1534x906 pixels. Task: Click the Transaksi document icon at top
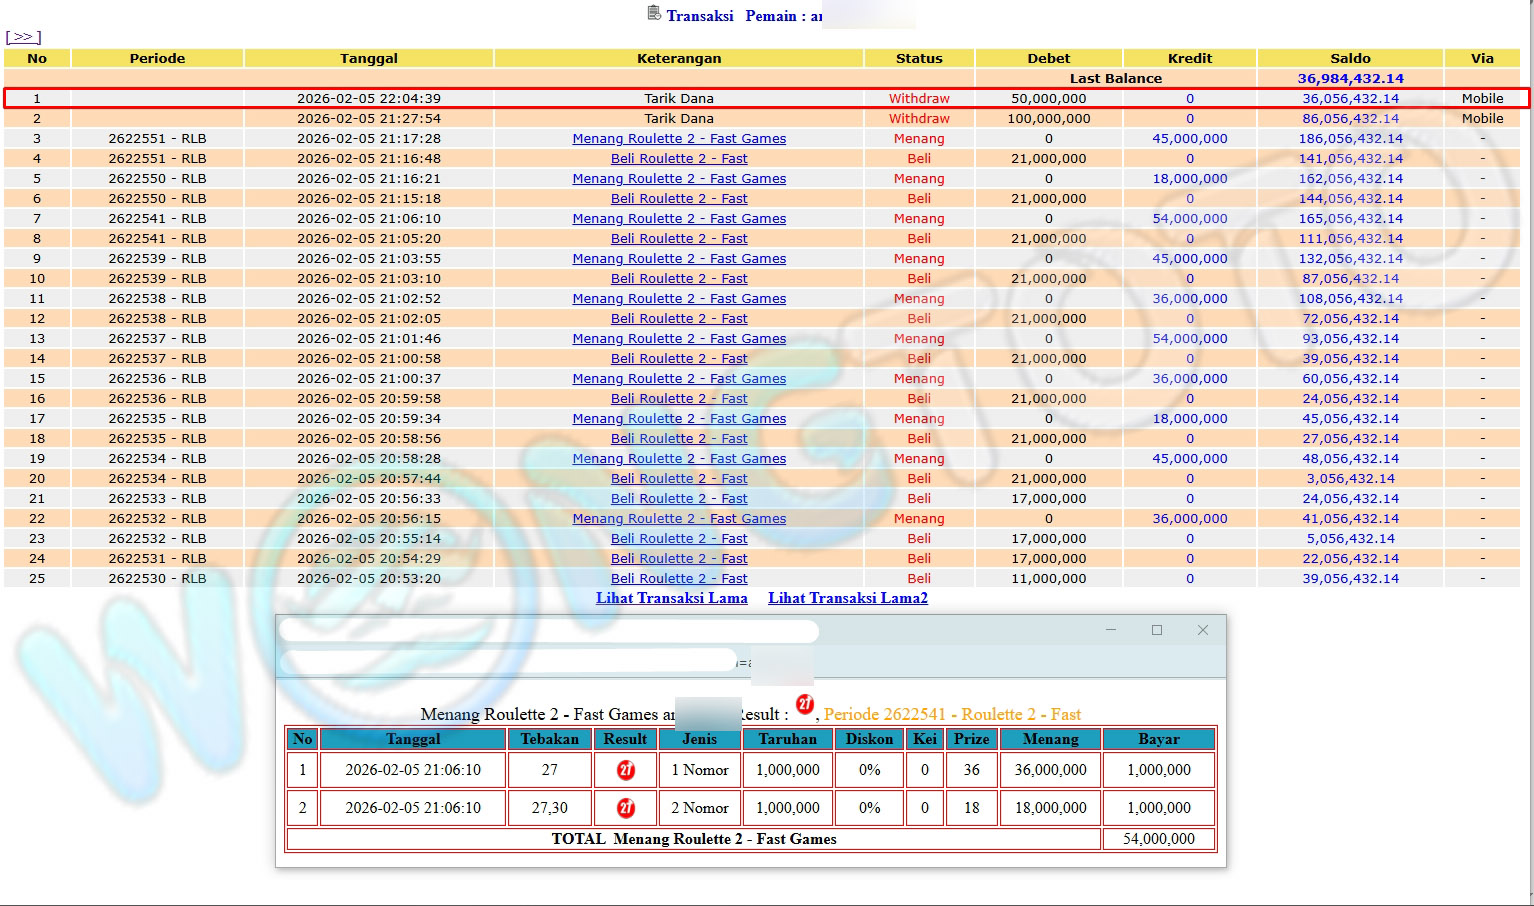point(654,13)
